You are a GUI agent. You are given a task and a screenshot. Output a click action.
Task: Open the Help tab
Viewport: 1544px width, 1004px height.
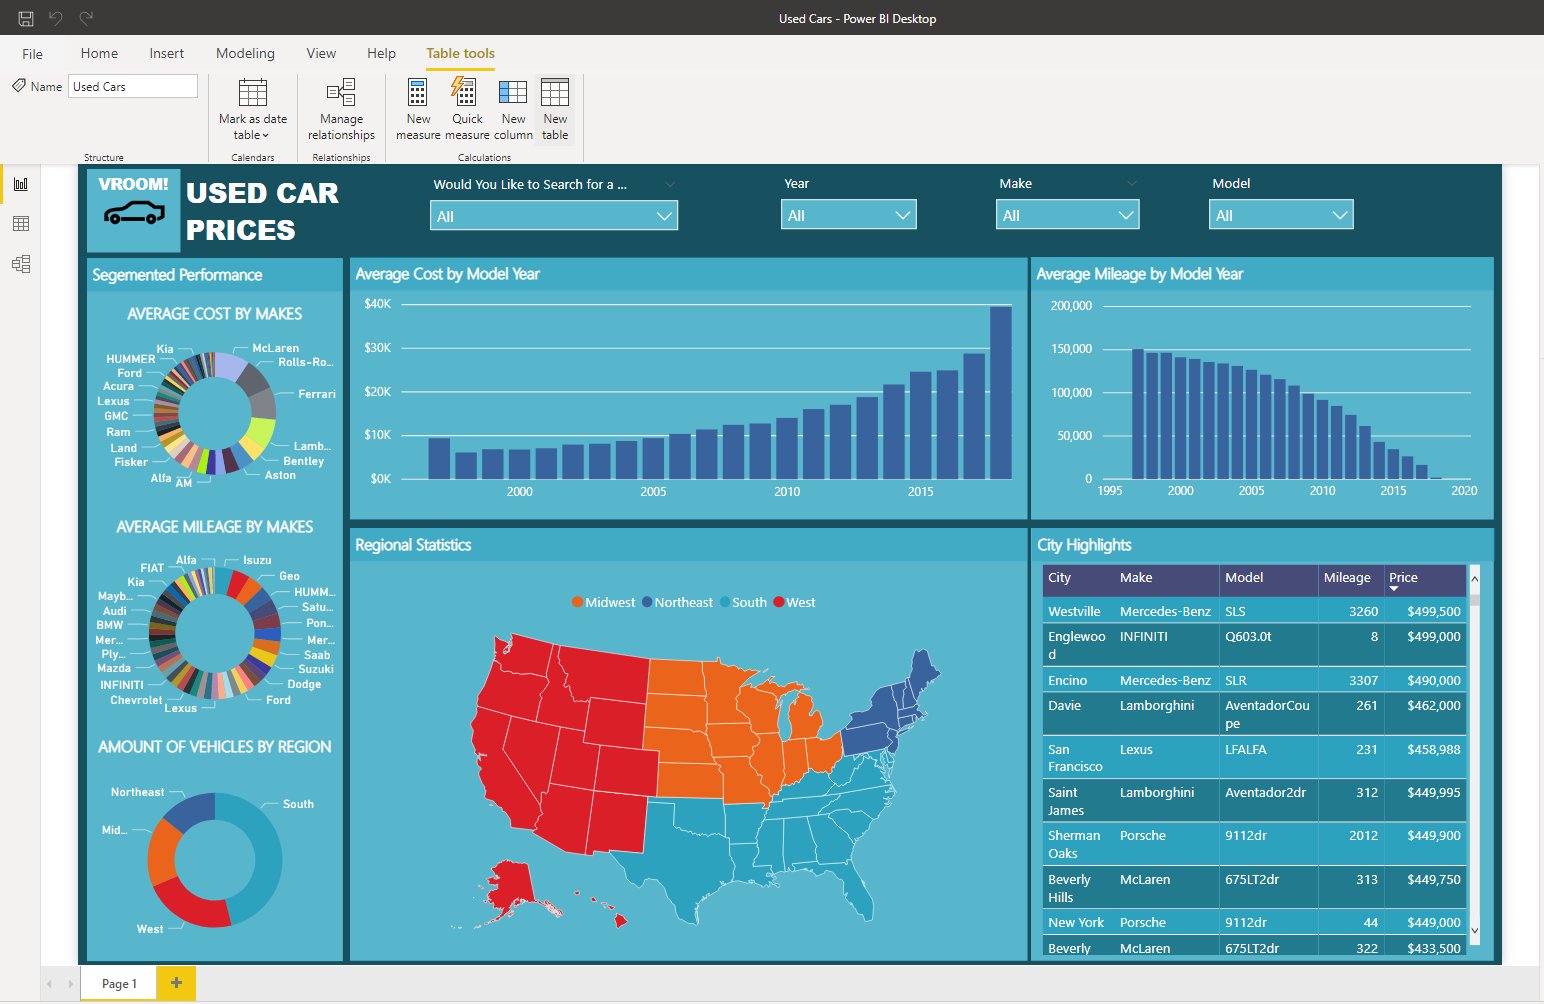pos(381,53)
